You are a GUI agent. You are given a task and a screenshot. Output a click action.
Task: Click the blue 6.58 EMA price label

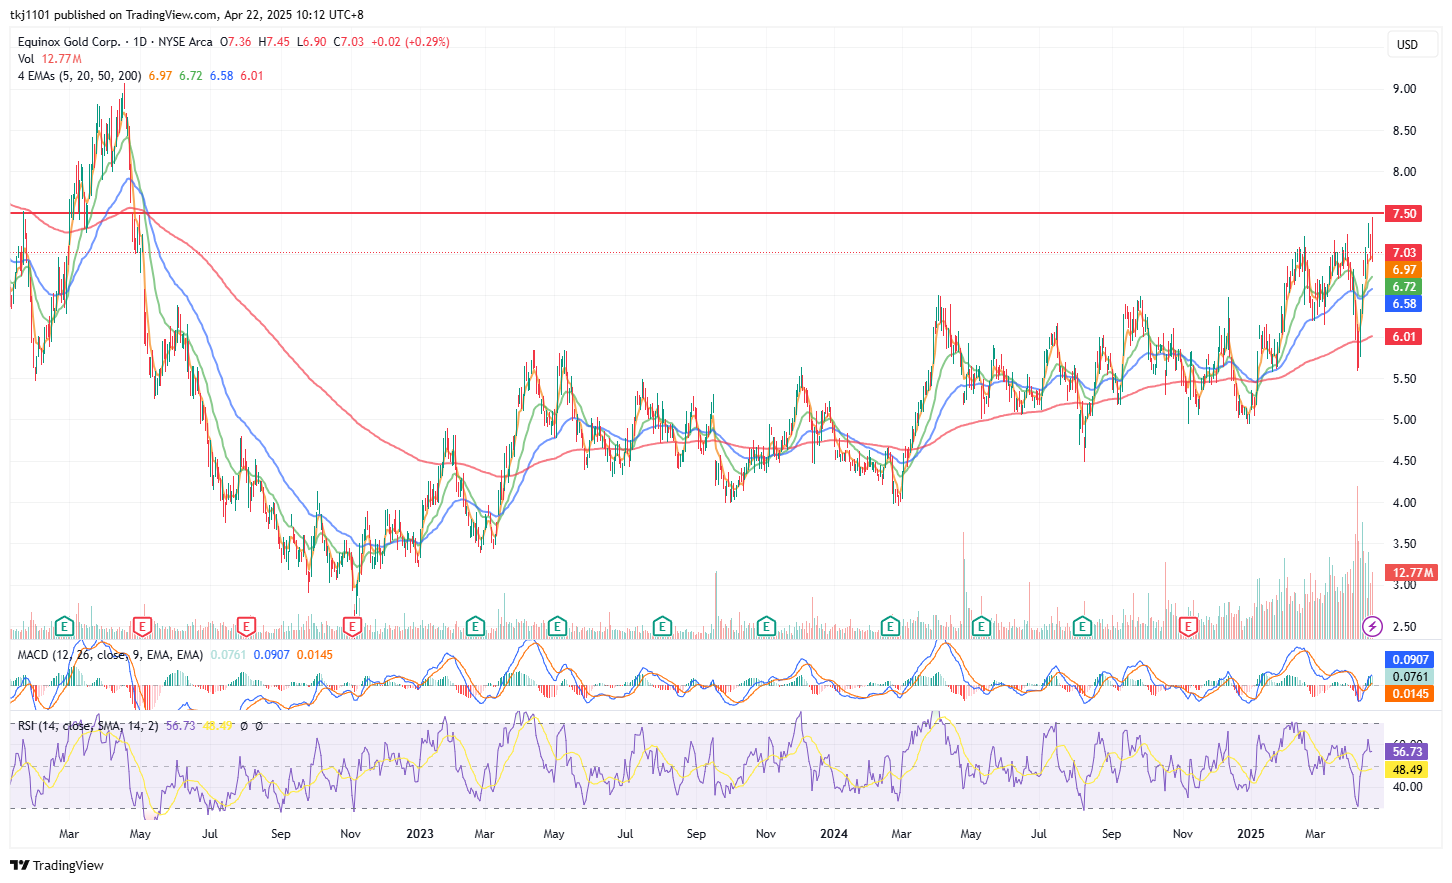[x=1404, y=304]
